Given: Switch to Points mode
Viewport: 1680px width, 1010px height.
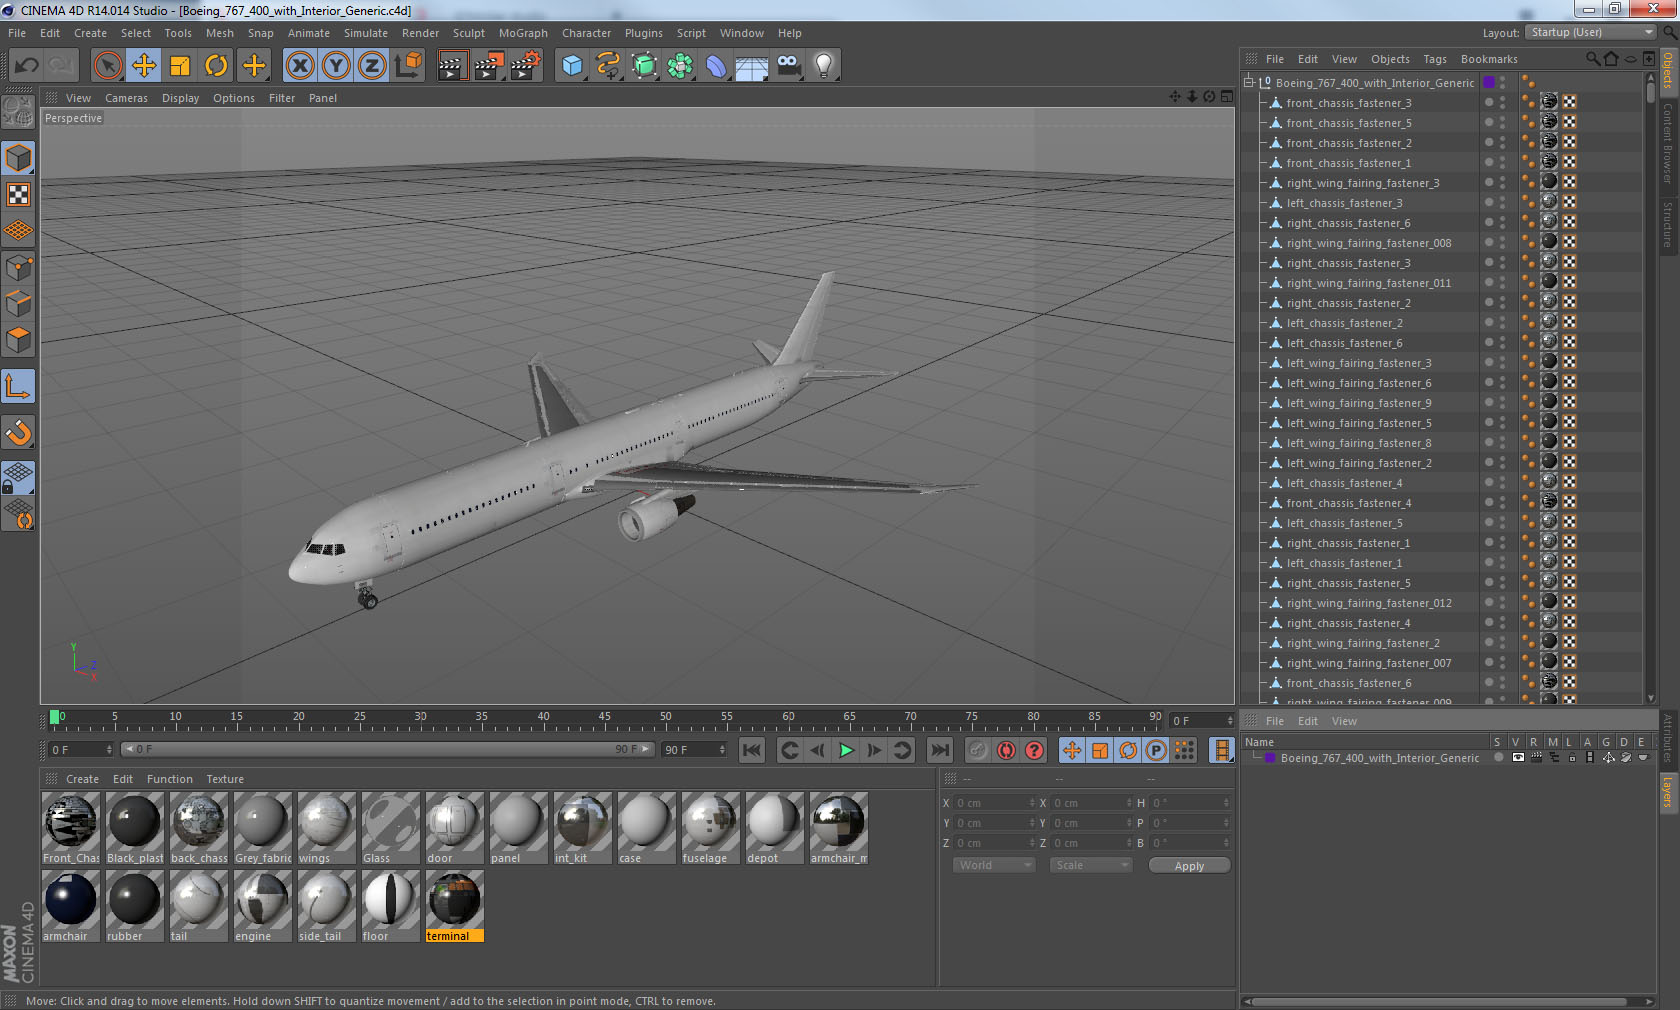Looking at the screenshot, I should tap(18, 267).
